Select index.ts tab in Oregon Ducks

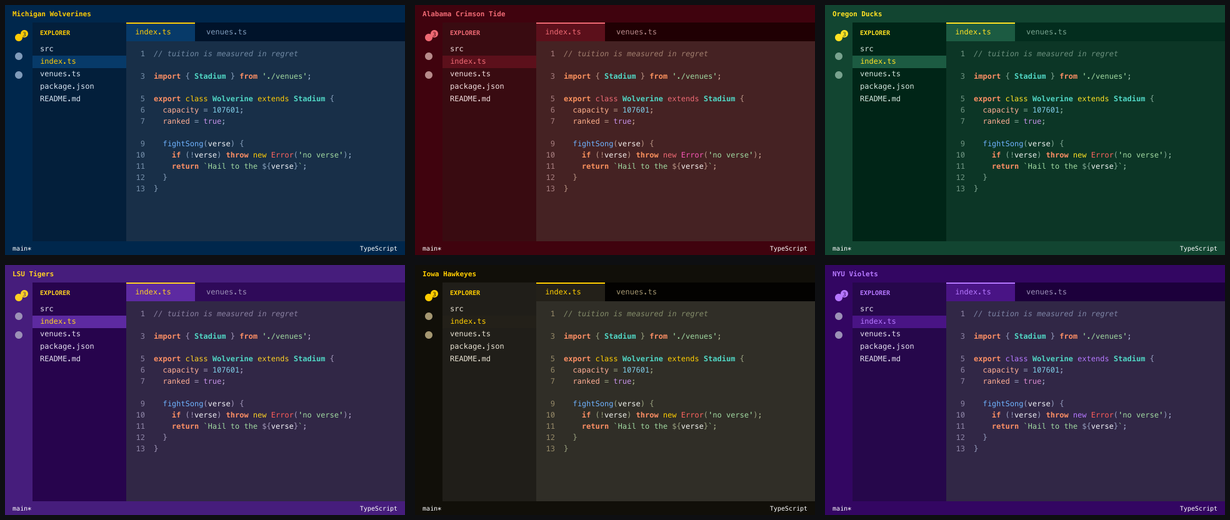tap(980, 32)
